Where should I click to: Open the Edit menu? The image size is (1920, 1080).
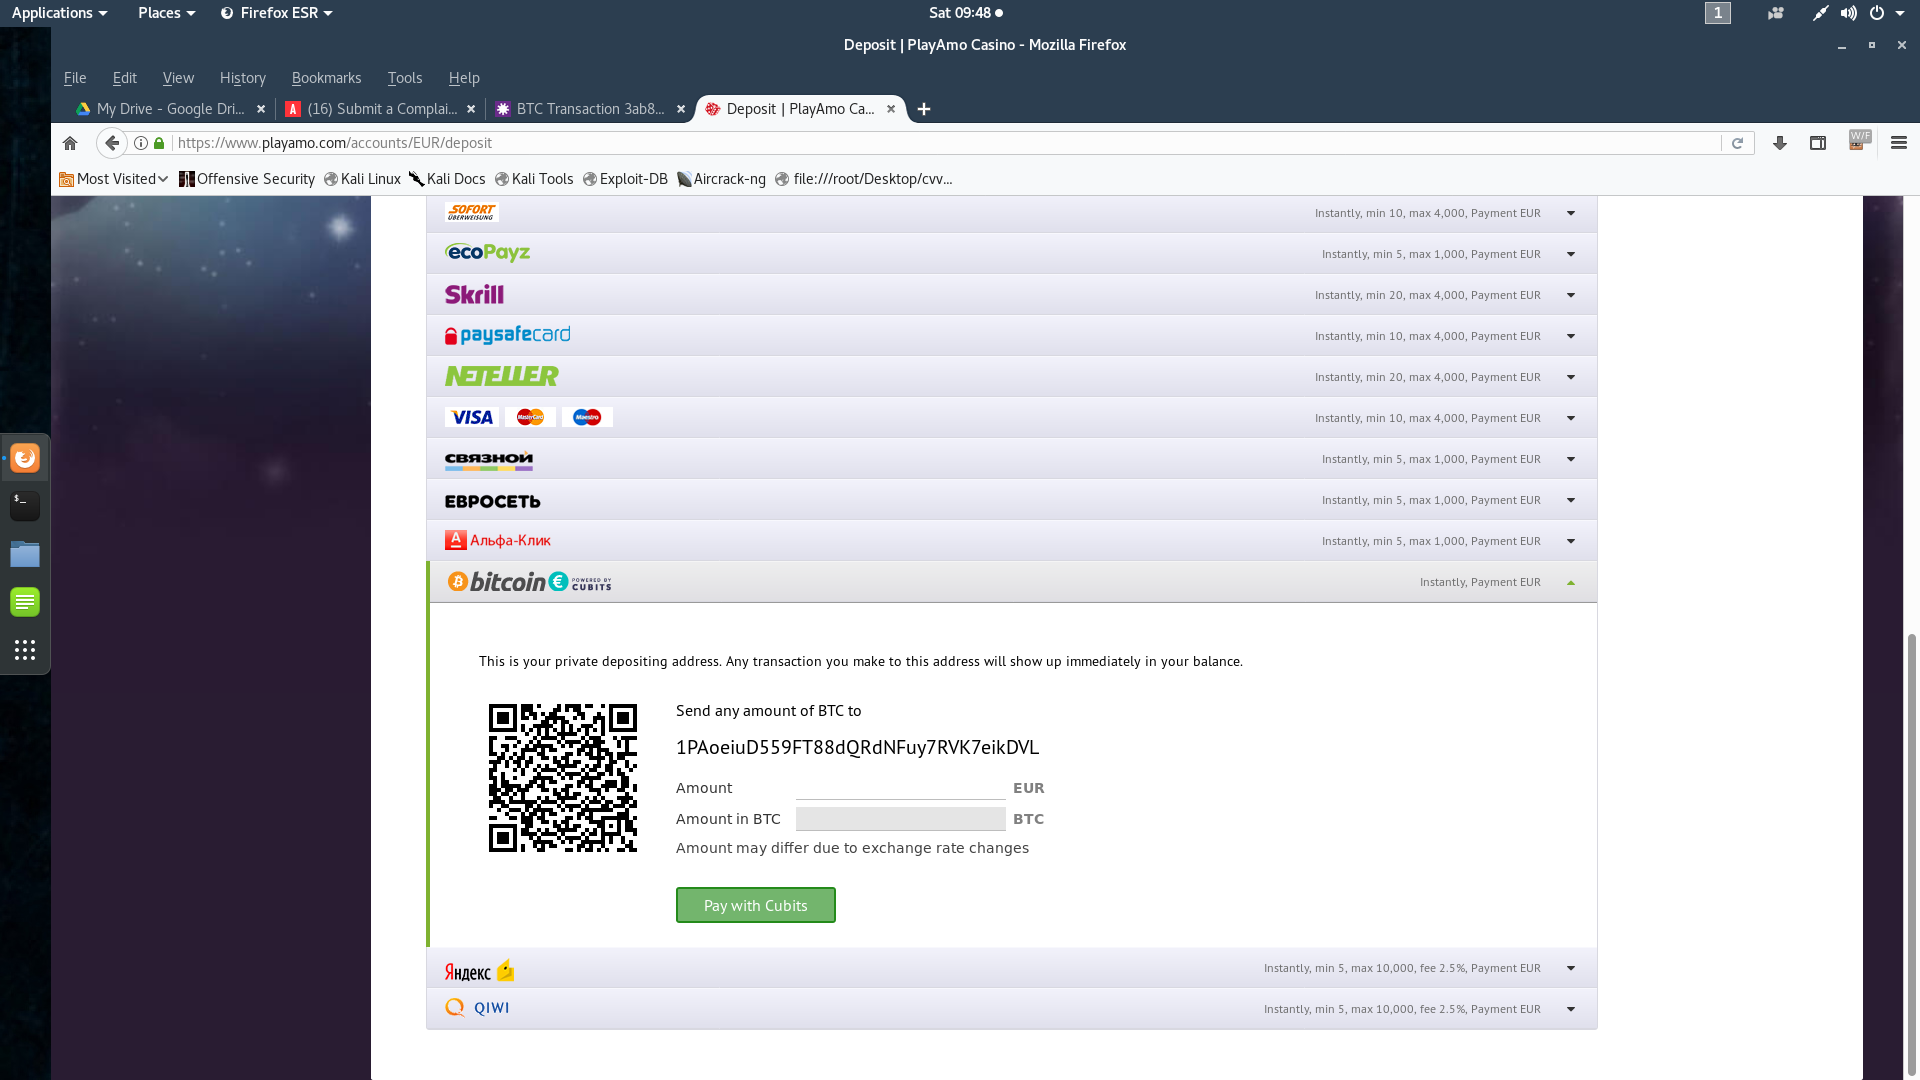coord(125,78)
